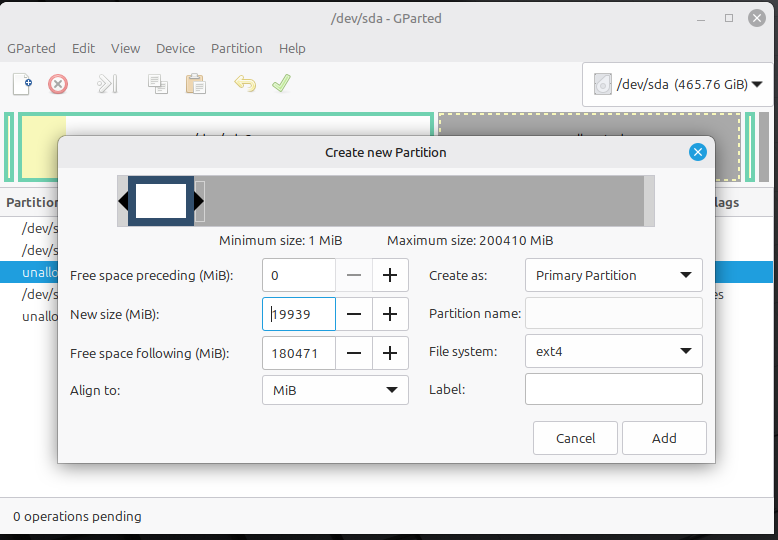Increase Free space following value
Screen dimensions: 778x540
[x=390, y=353]
